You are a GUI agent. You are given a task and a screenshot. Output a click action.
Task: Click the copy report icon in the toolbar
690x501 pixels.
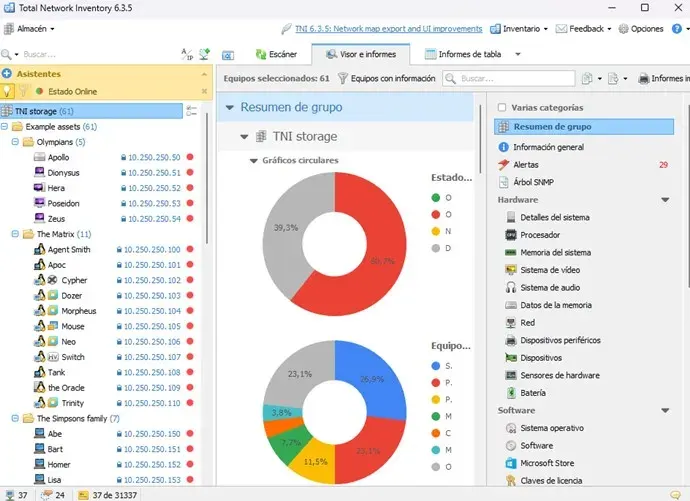(587, 78)
